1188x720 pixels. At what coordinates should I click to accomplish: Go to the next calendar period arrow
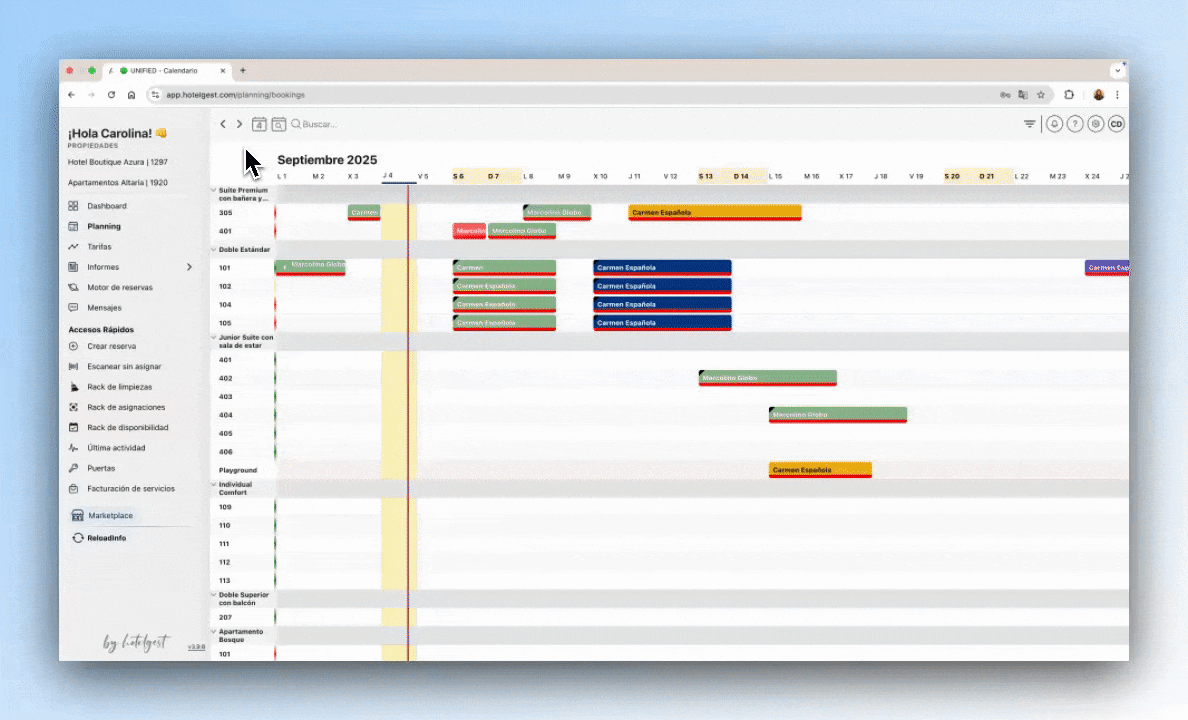pos(239,124)
